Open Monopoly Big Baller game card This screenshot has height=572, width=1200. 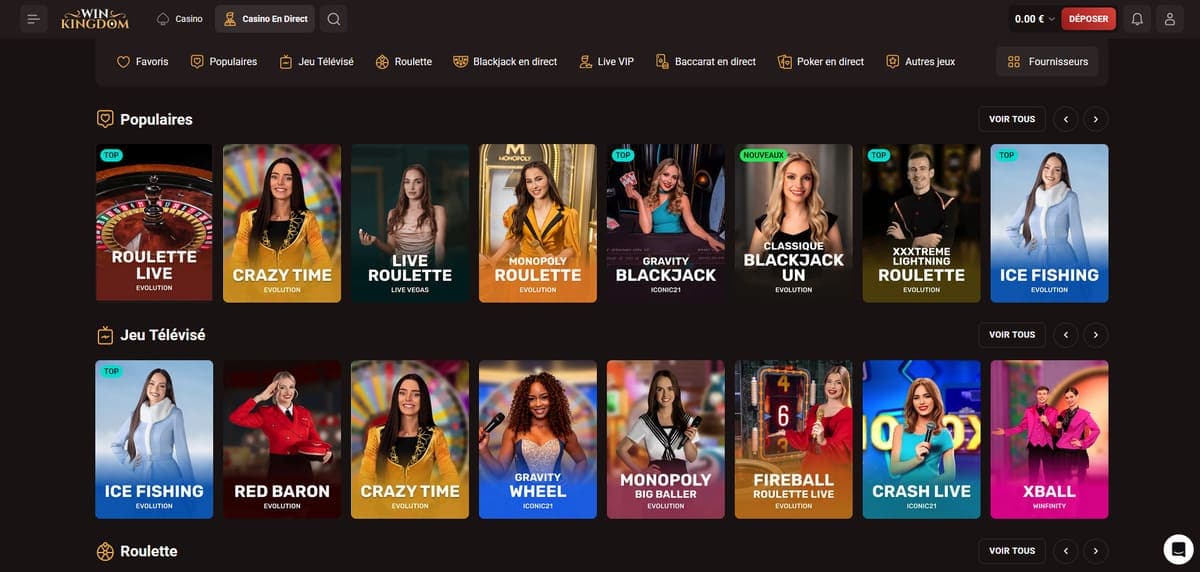(666, 439)
